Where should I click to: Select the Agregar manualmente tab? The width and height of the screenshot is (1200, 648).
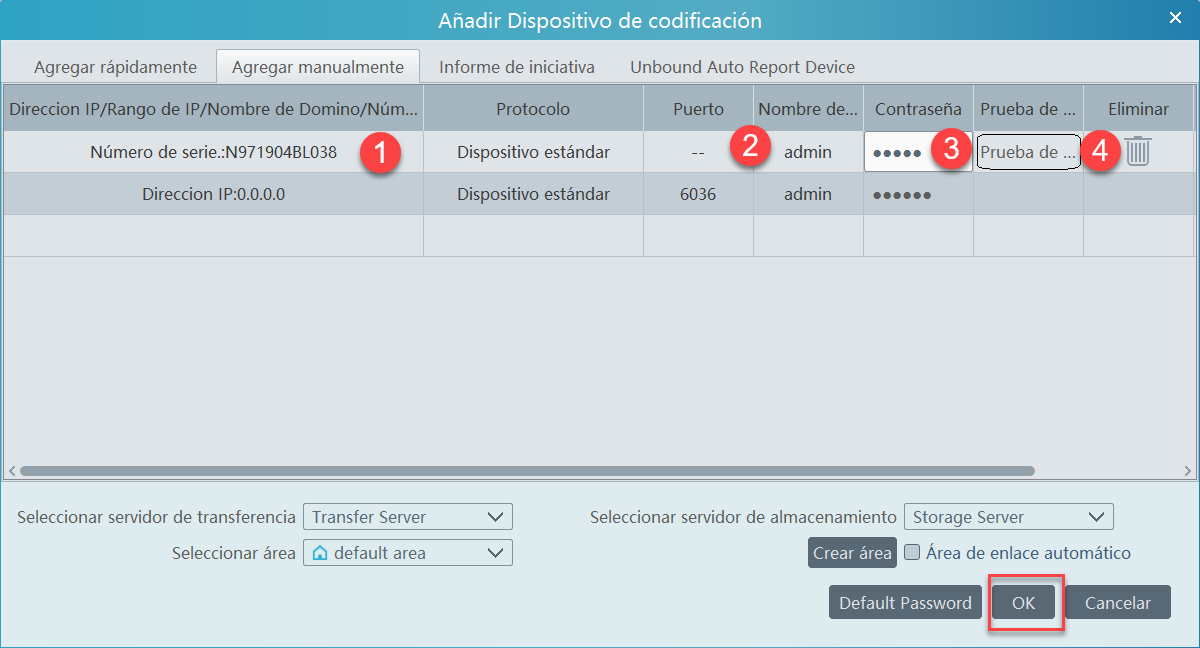[318, 67]
